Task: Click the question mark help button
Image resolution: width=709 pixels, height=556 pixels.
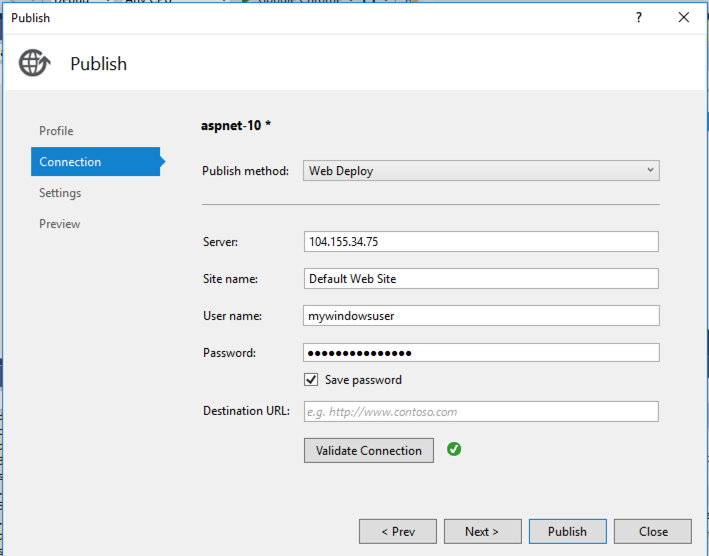Action: (x=639, y=18)
